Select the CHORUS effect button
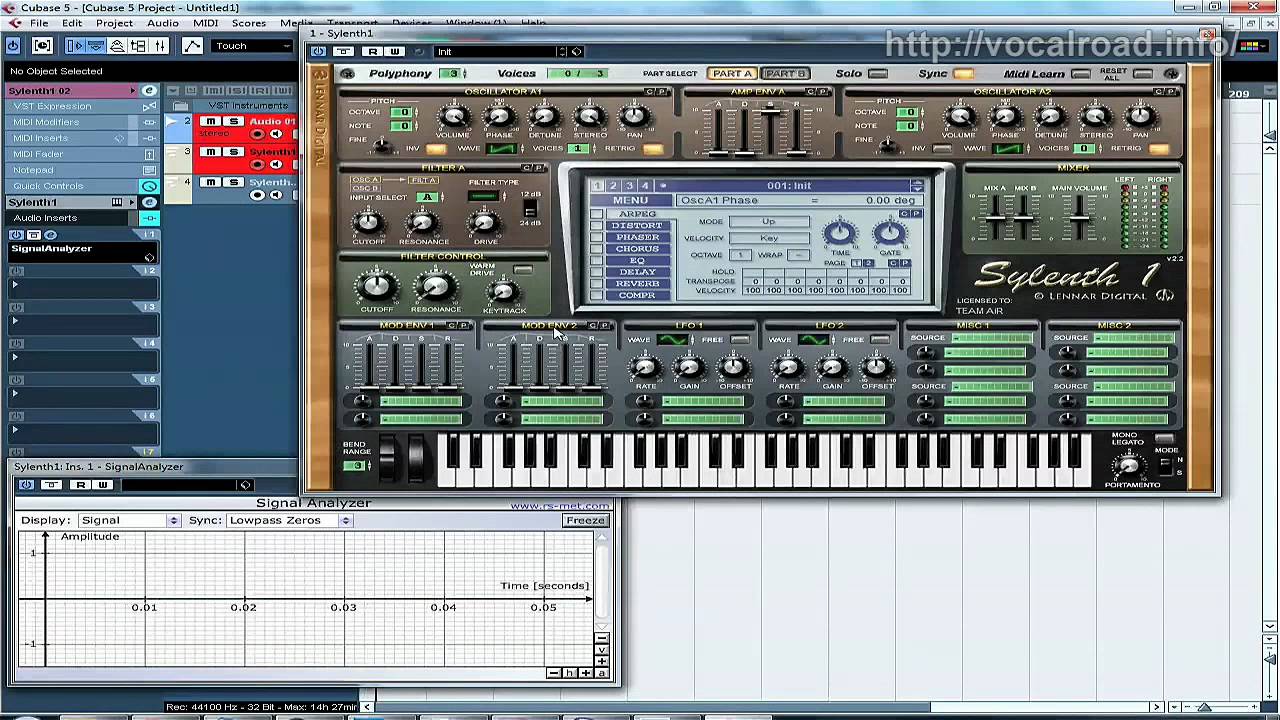 [637, 249]
